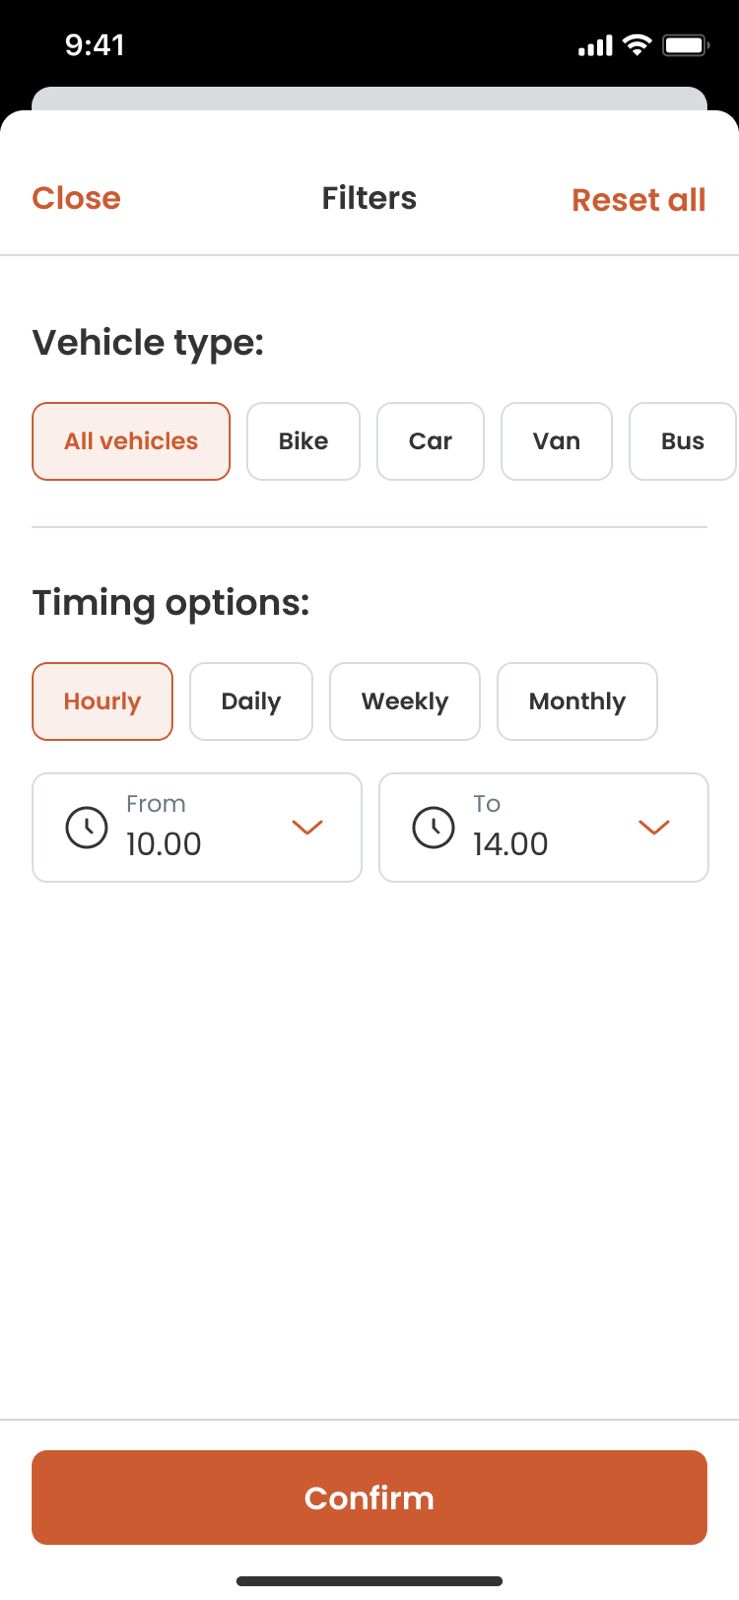Choose the Monthly timing option
The height and width of the screenshot is (1600, 739).
click(x=577, y=701)
